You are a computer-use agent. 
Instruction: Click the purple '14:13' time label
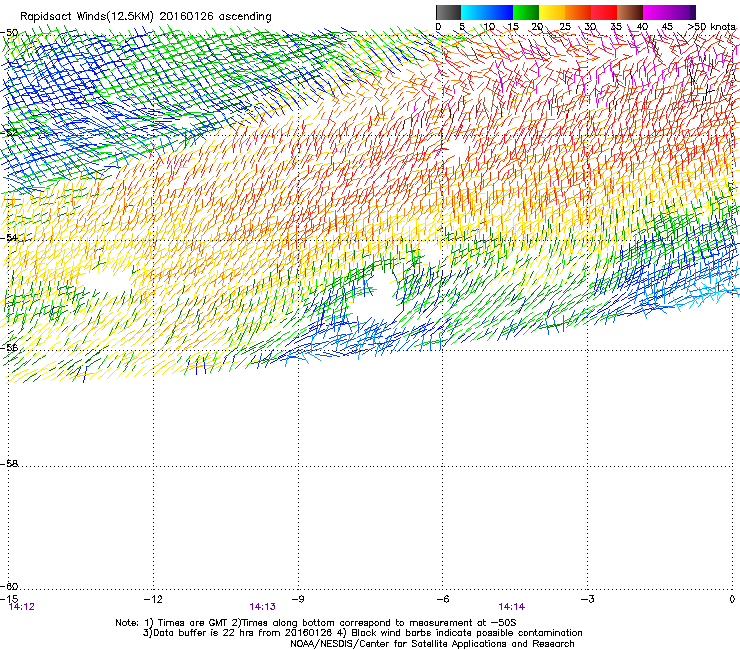262,607
